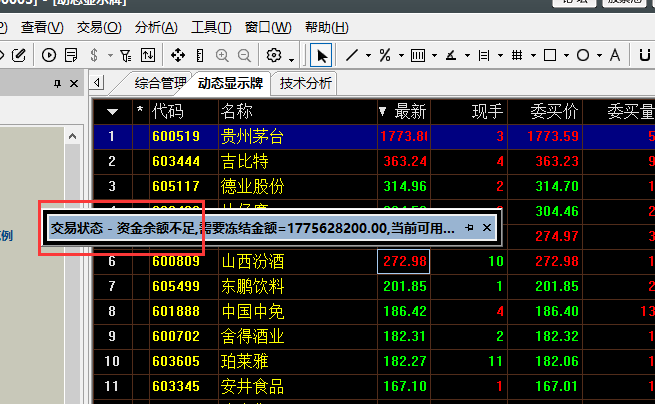Click the asterisk column header
Viewport: 655px width, 404px height.
(x=140, y=111)
